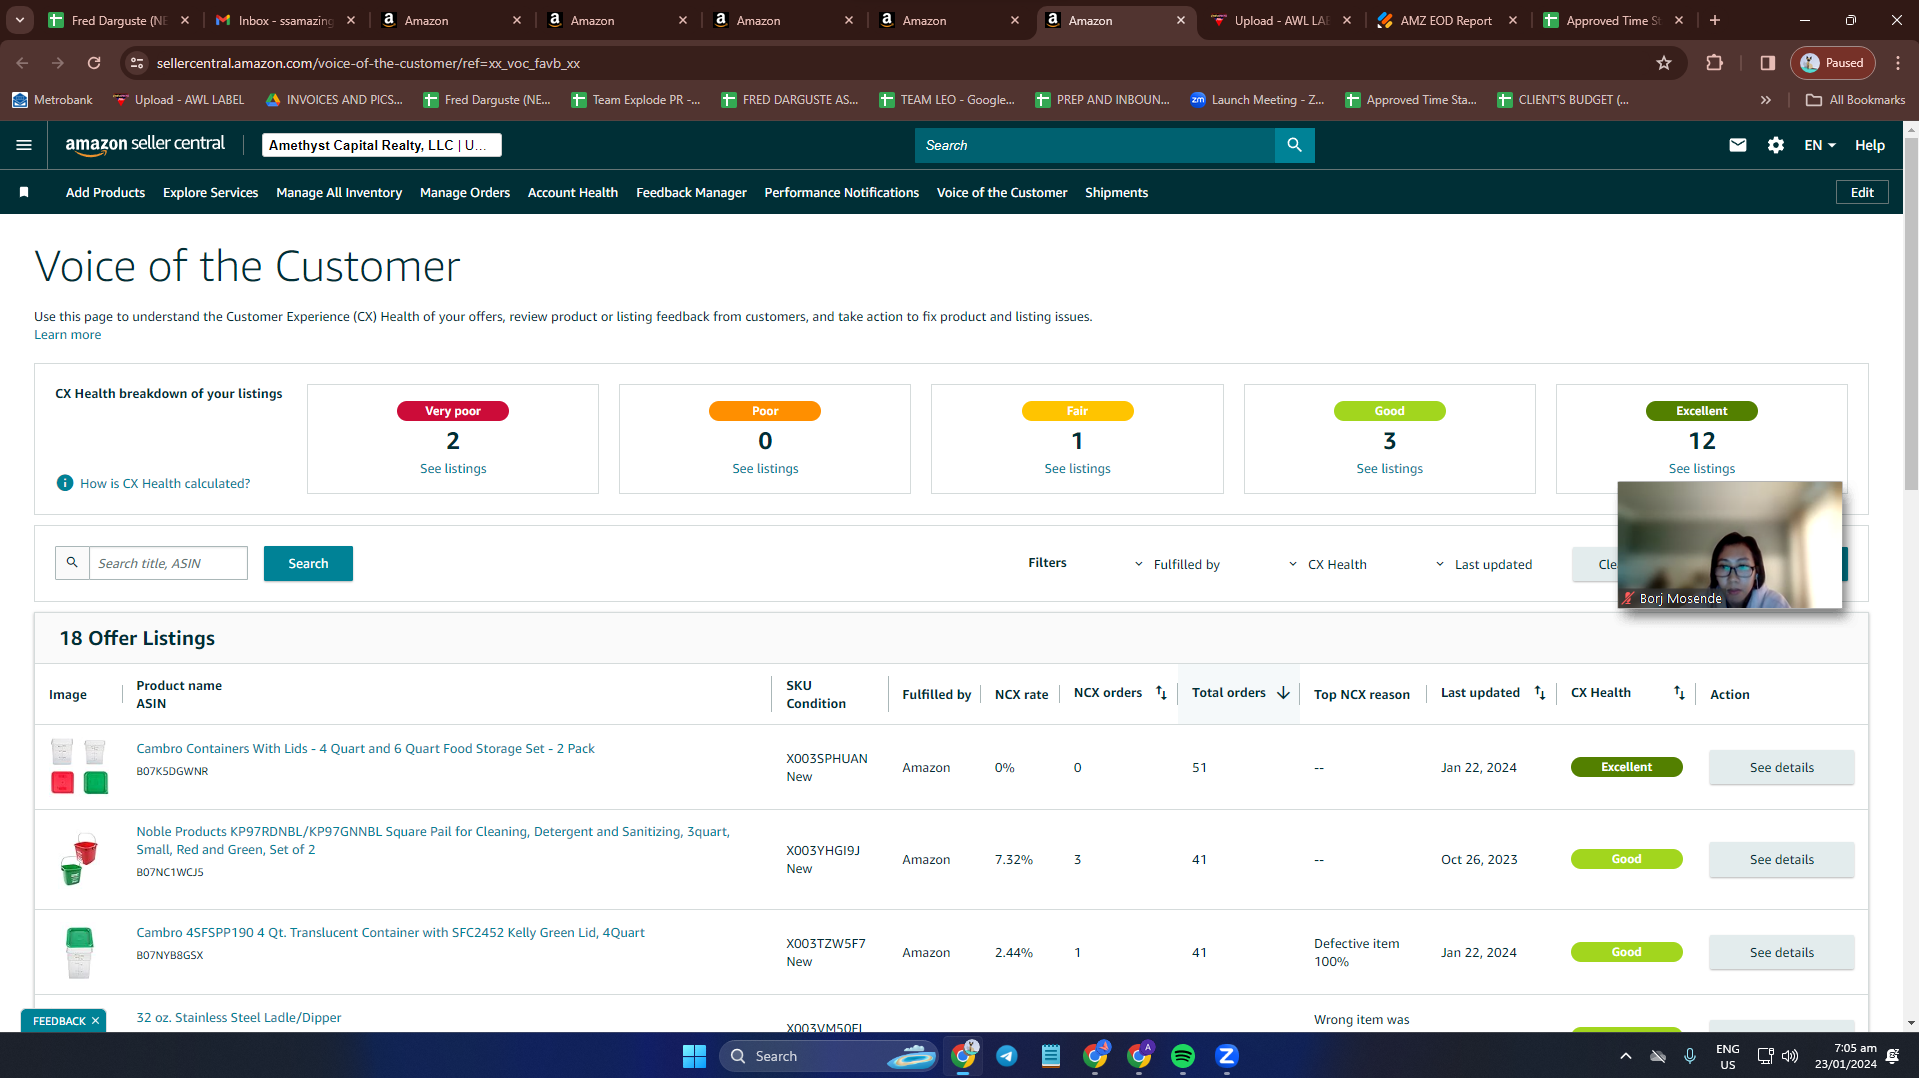Viewport: 1919px width, 1078px height.
Task: Toggle the browser side panel icon
Action: coord(1768,63)
